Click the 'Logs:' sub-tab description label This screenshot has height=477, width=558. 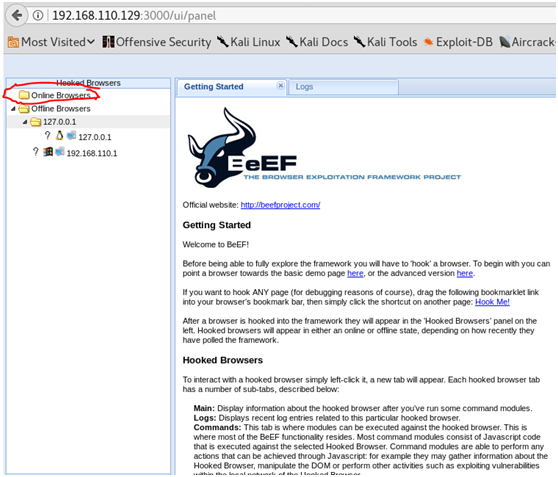click(205, 418)
